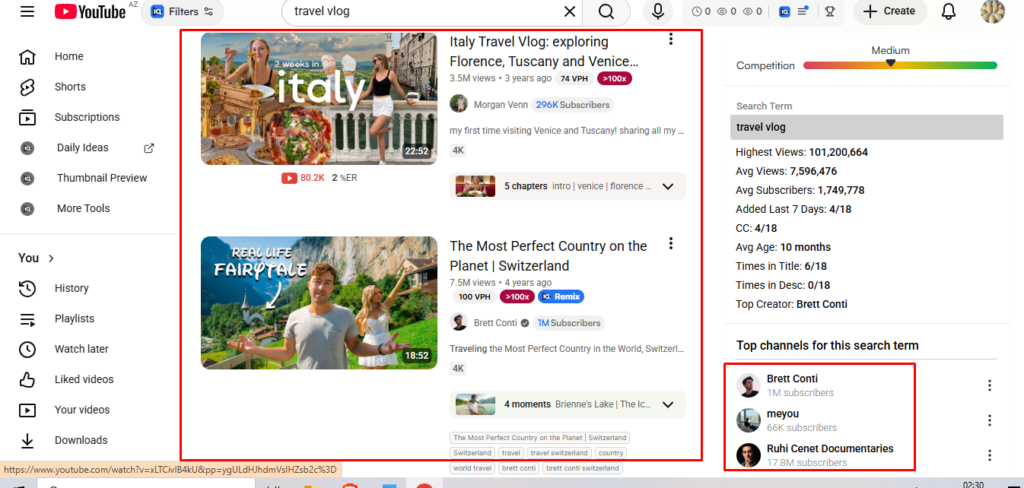Open three-dot menu for the Italy Travel Vlog video
The image size is (1024, 488).
[671, 40]
